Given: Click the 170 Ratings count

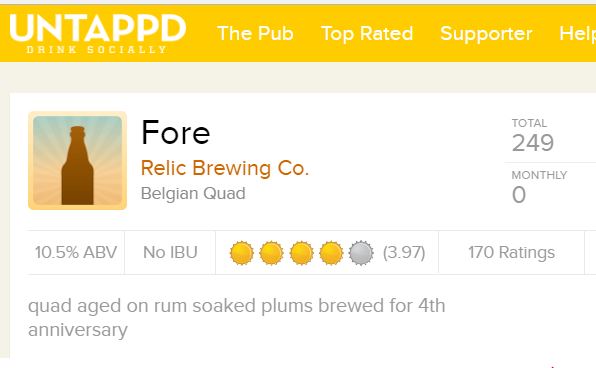Looking at the screenshot, I should [x=512, y=252].
